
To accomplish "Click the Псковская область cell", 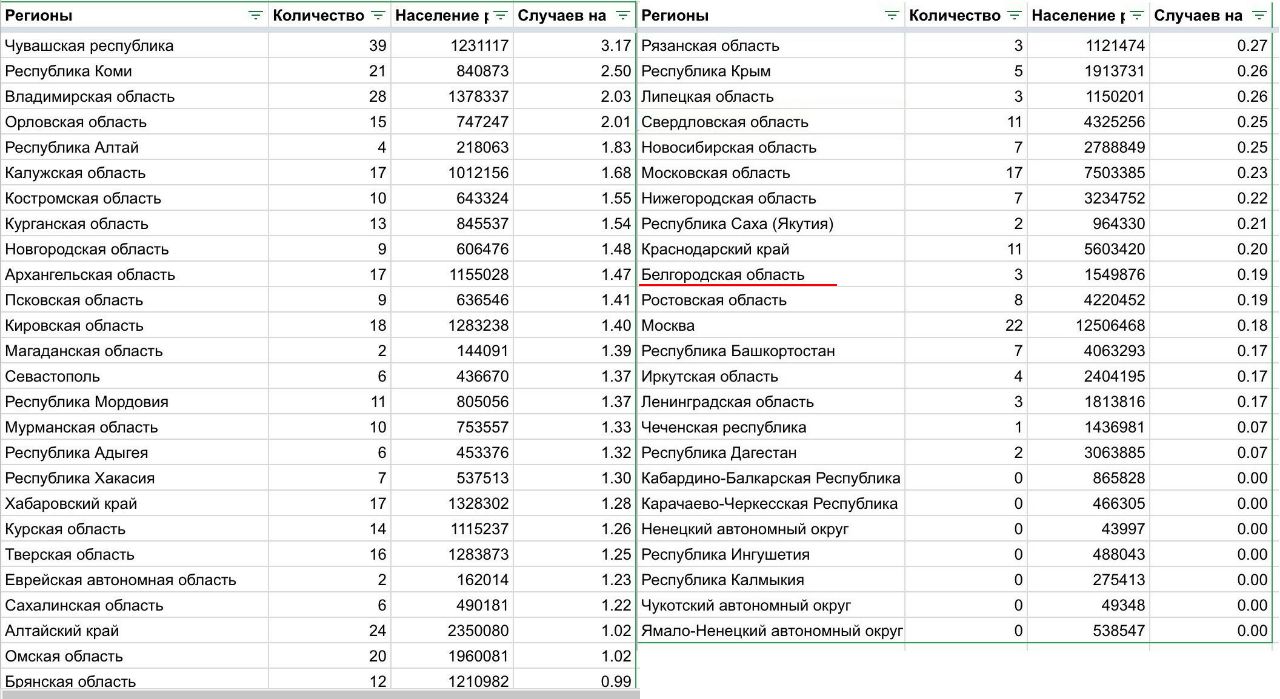I will click(x=134, y=300).
